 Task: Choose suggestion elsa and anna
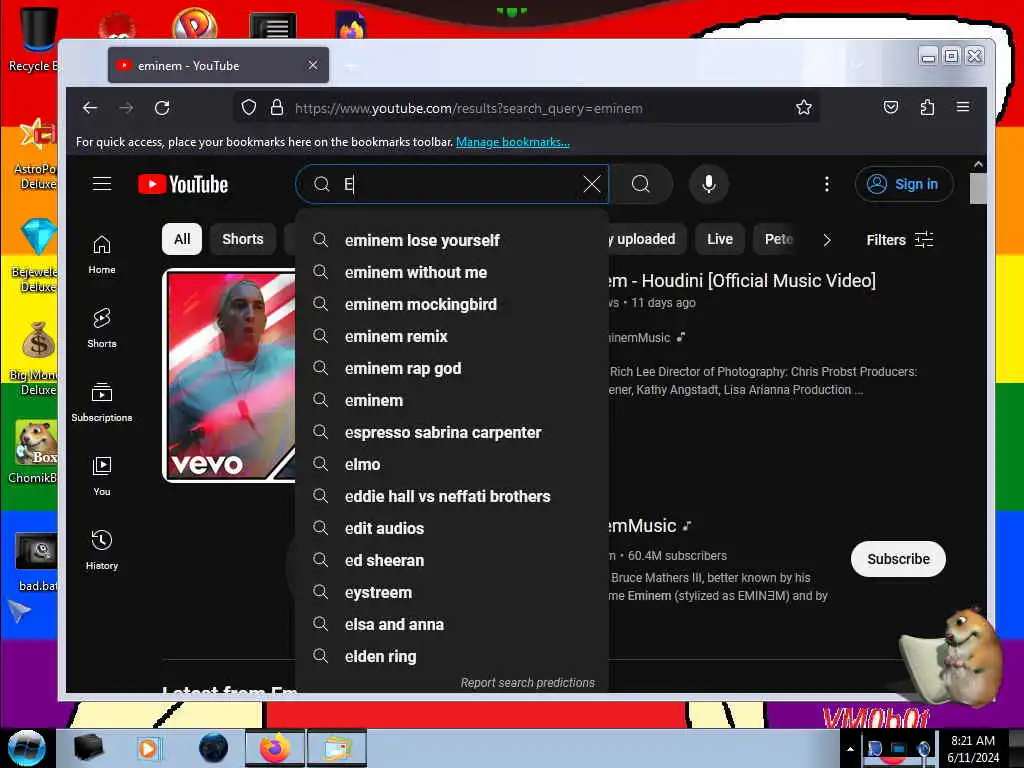(x=452, y=624)
